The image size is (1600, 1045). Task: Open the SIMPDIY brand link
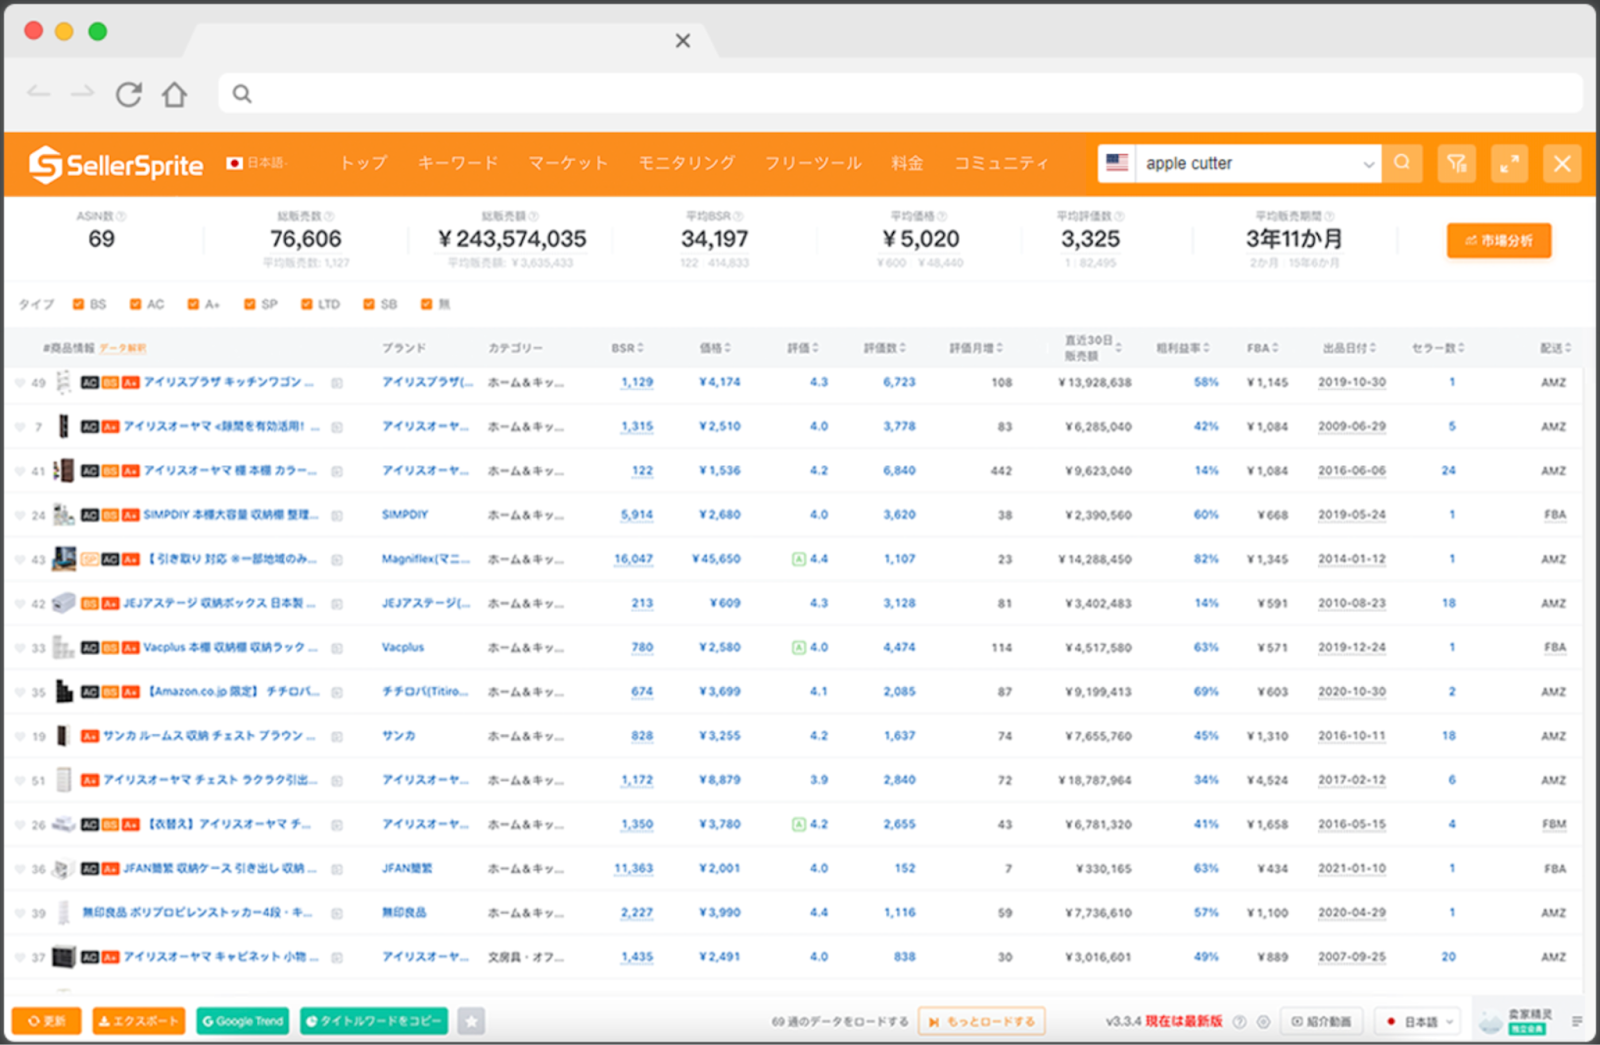pos(405,515)
